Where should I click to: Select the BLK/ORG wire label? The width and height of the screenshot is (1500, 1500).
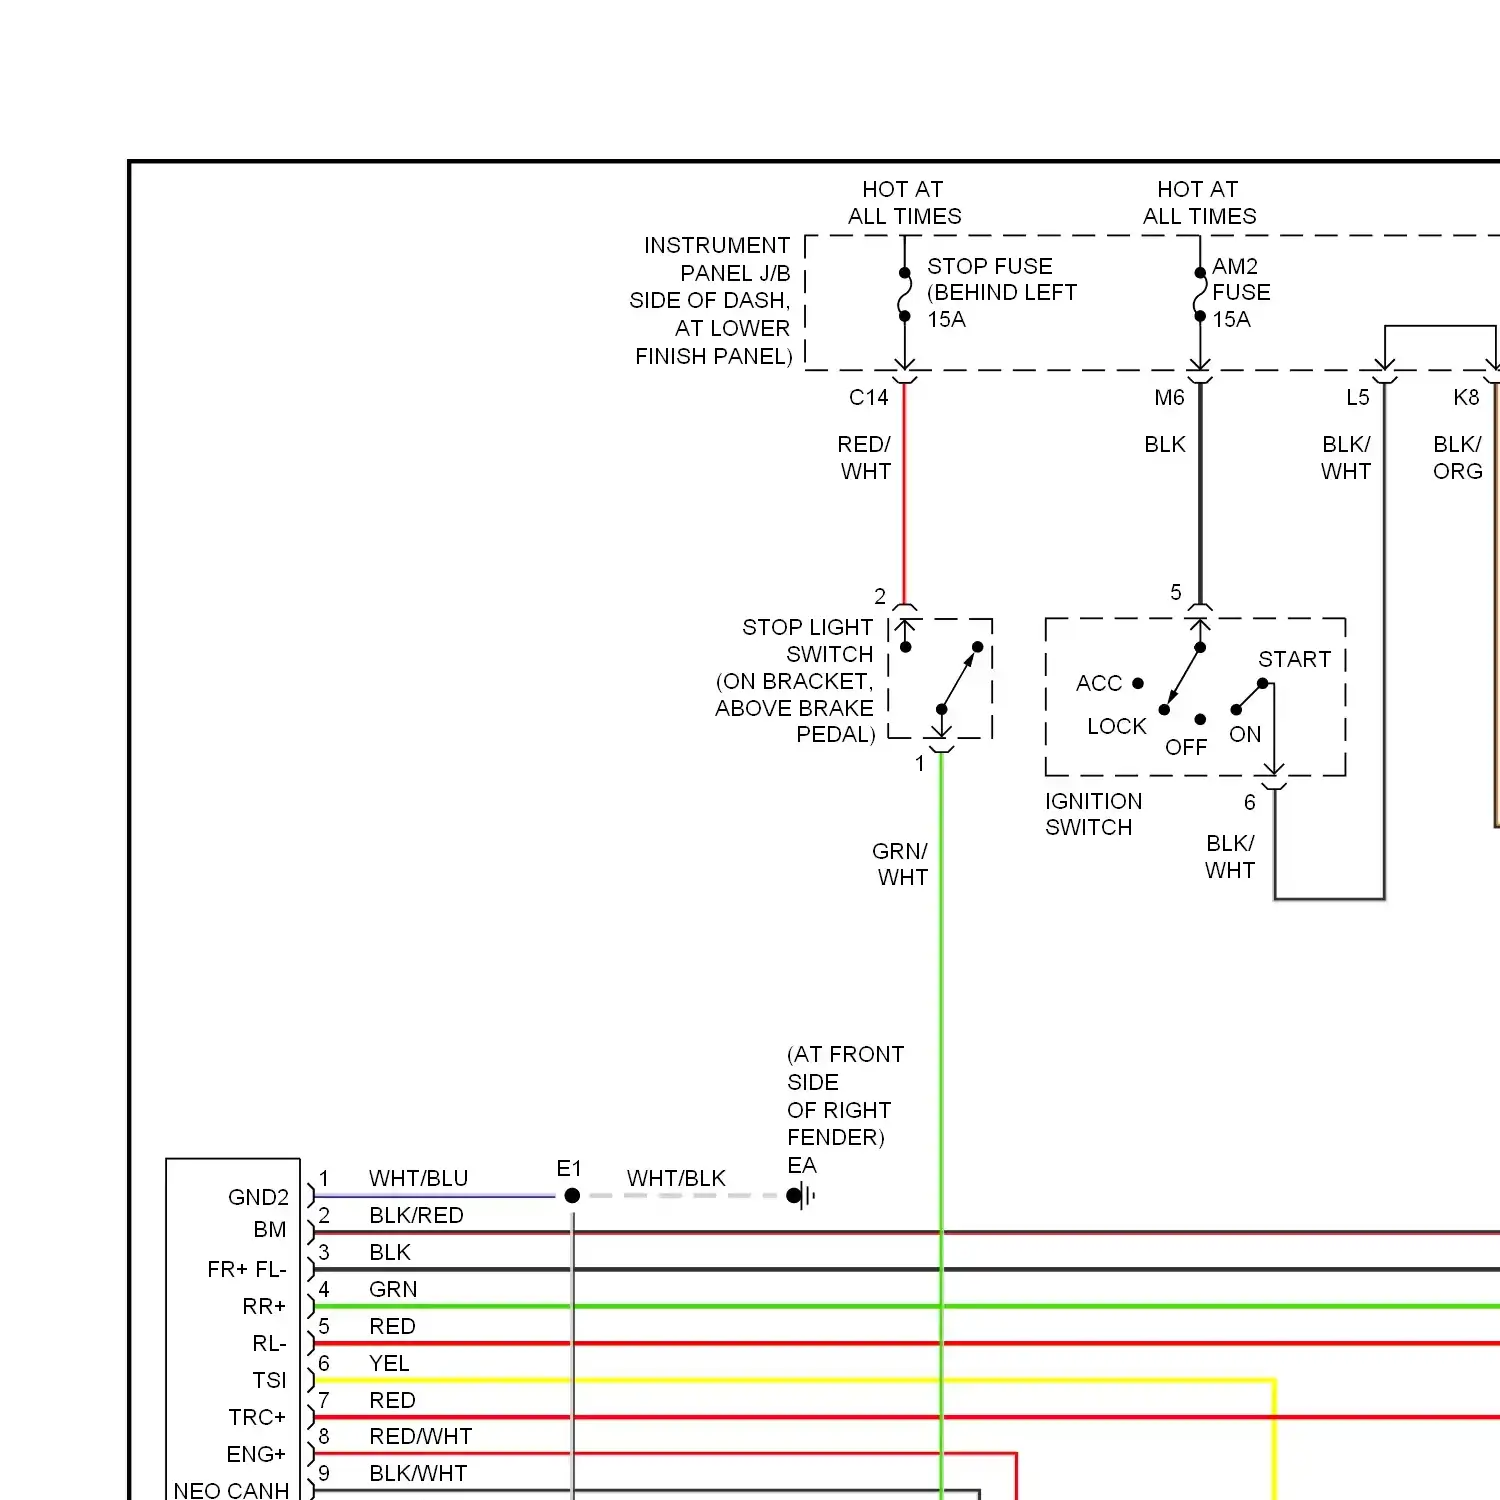click(1457, 458)
